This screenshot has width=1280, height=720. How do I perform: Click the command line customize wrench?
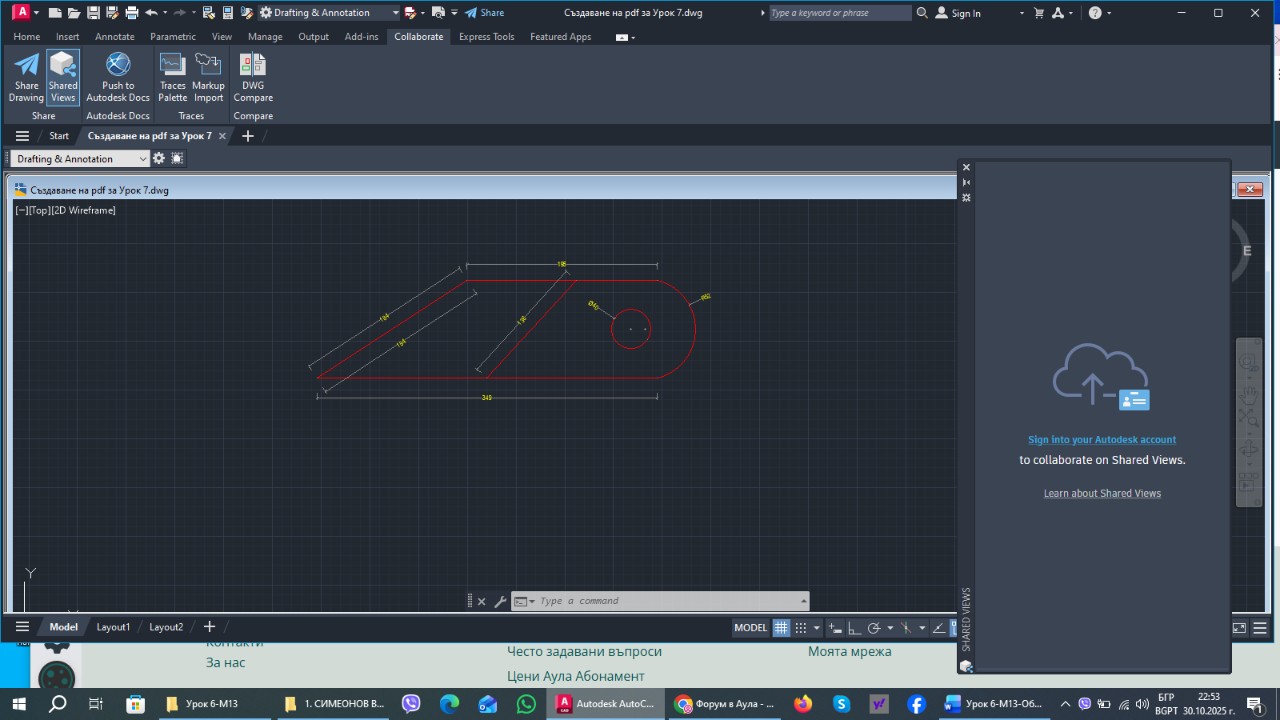[x=500, y=602]
